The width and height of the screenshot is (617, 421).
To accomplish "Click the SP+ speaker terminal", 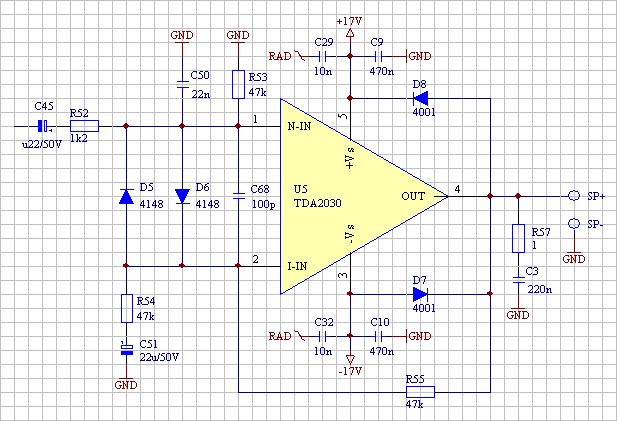I will click(x=574, y=196).
